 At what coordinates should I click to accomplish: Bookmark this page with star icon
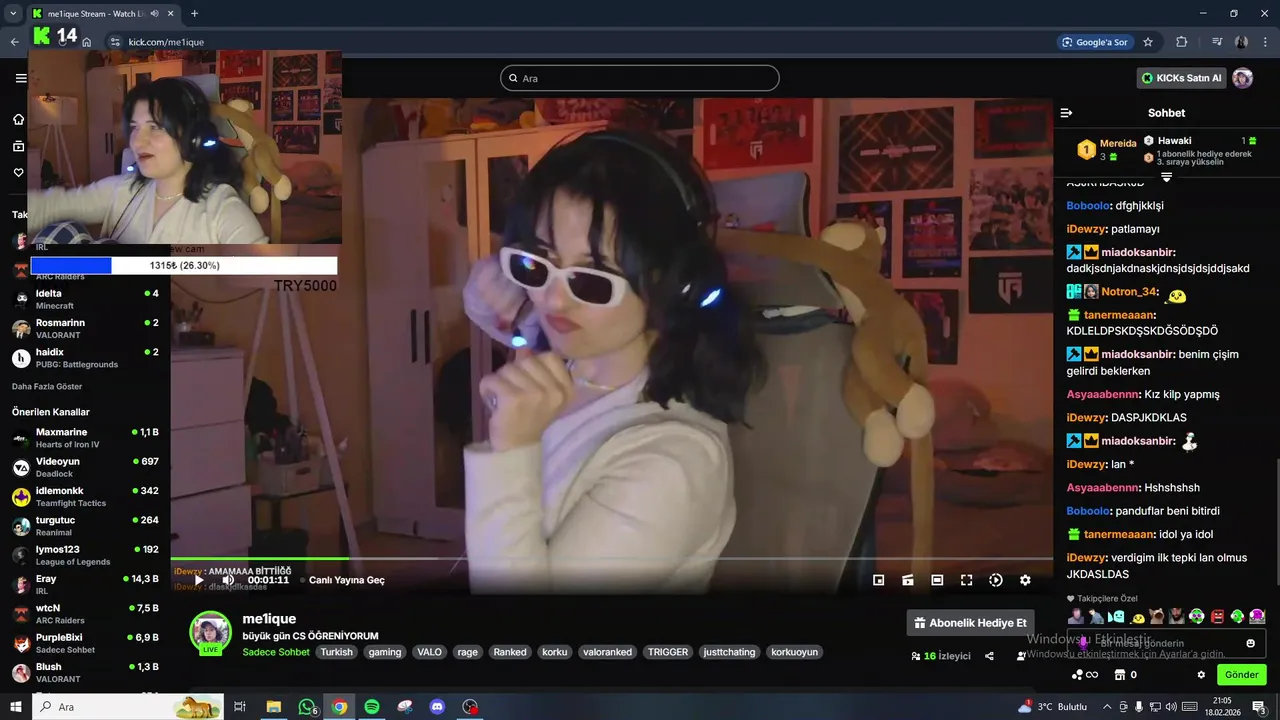(1148, 42)
